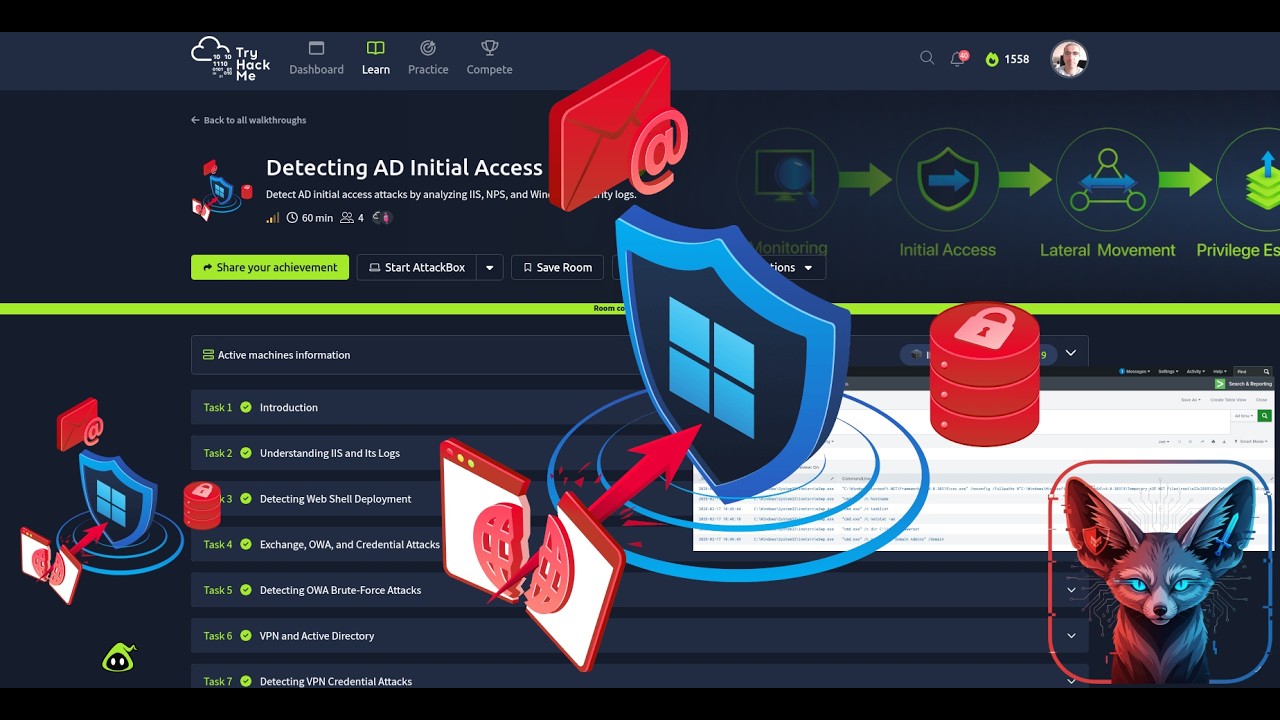Click the TryHackMe cloud logo
This screenshot has width=1280, height=720.
click(230, 59)
